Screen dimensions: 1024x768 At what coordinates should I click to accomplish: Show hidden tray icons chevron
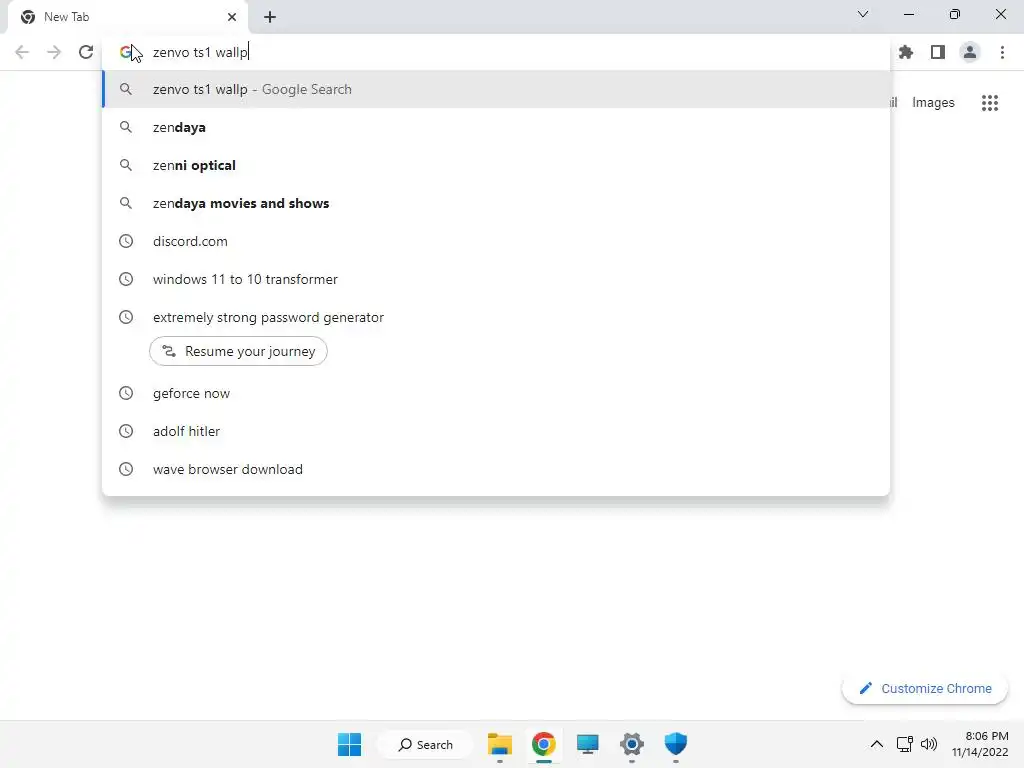[x=877, y=744]
